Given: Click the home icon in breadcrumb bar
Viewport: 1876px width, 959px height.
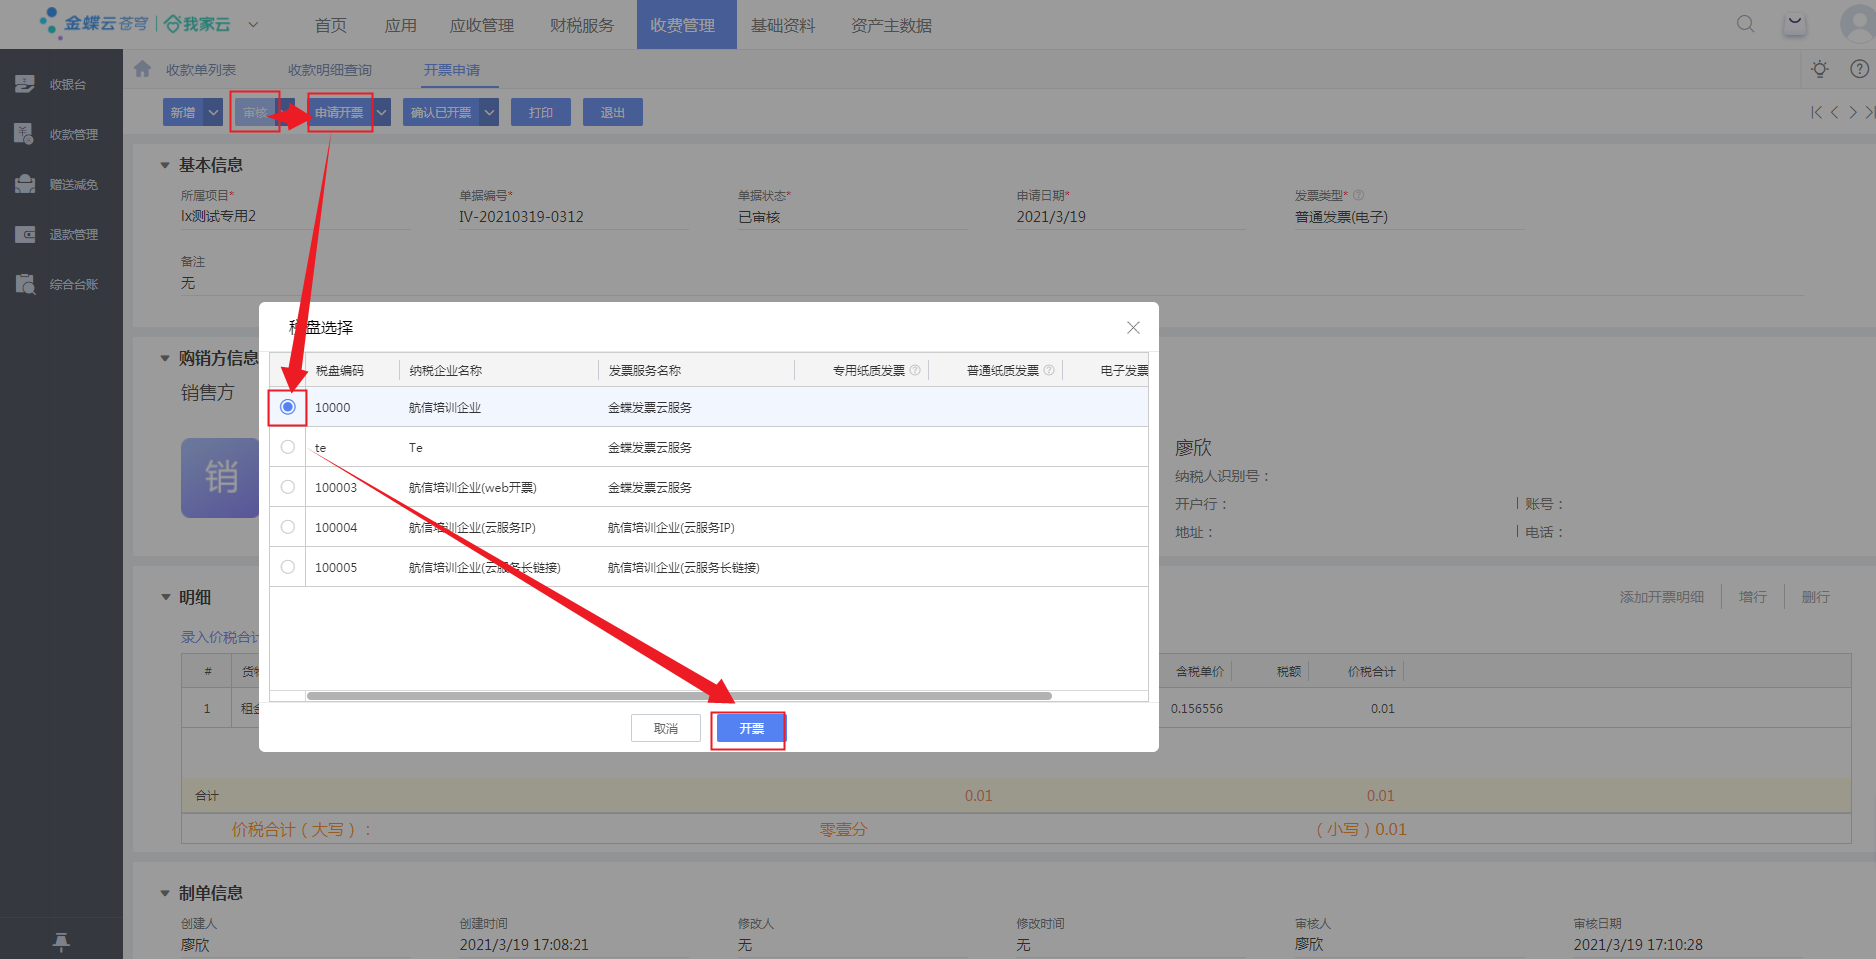Looking at the screenshot, I should click(143, 69).
